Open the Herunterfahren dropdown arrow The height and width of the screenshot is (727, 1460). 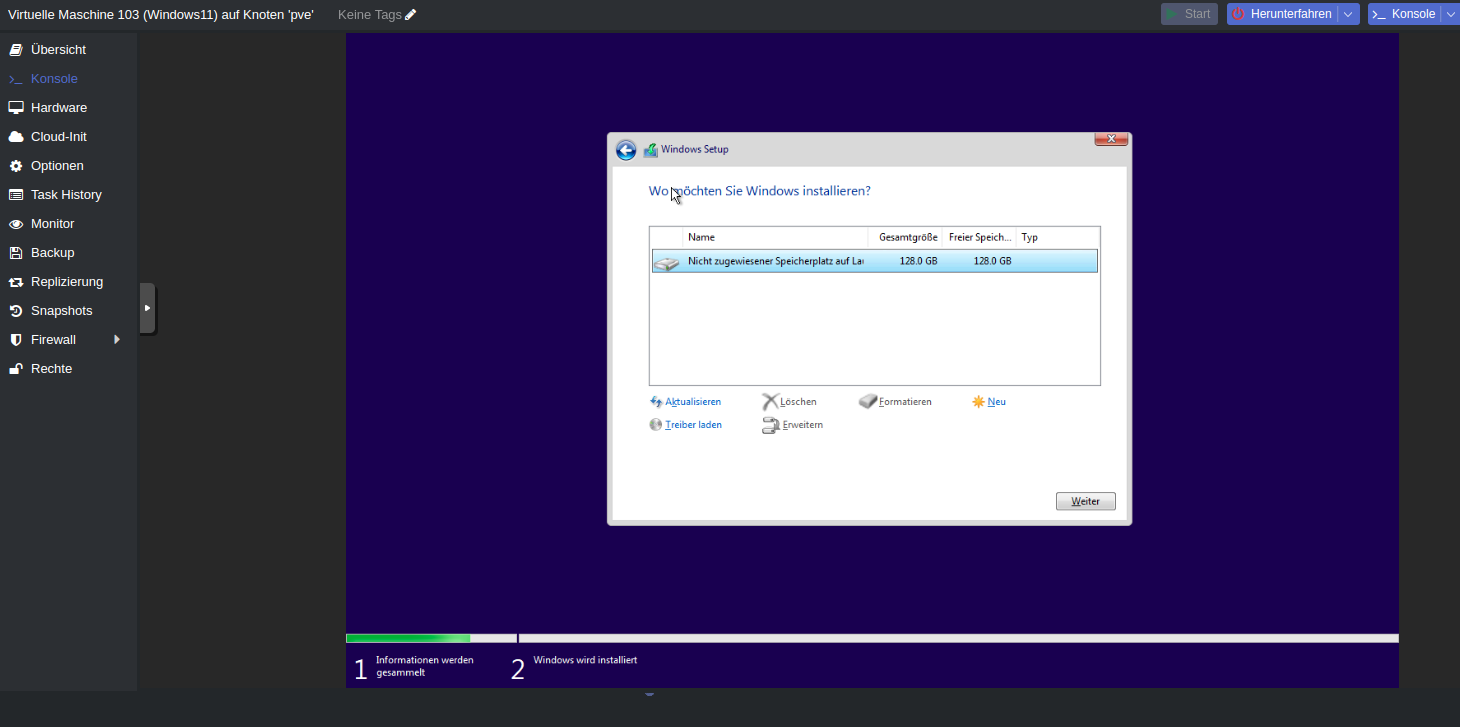pyautogui.click(x=1349, y=14)
